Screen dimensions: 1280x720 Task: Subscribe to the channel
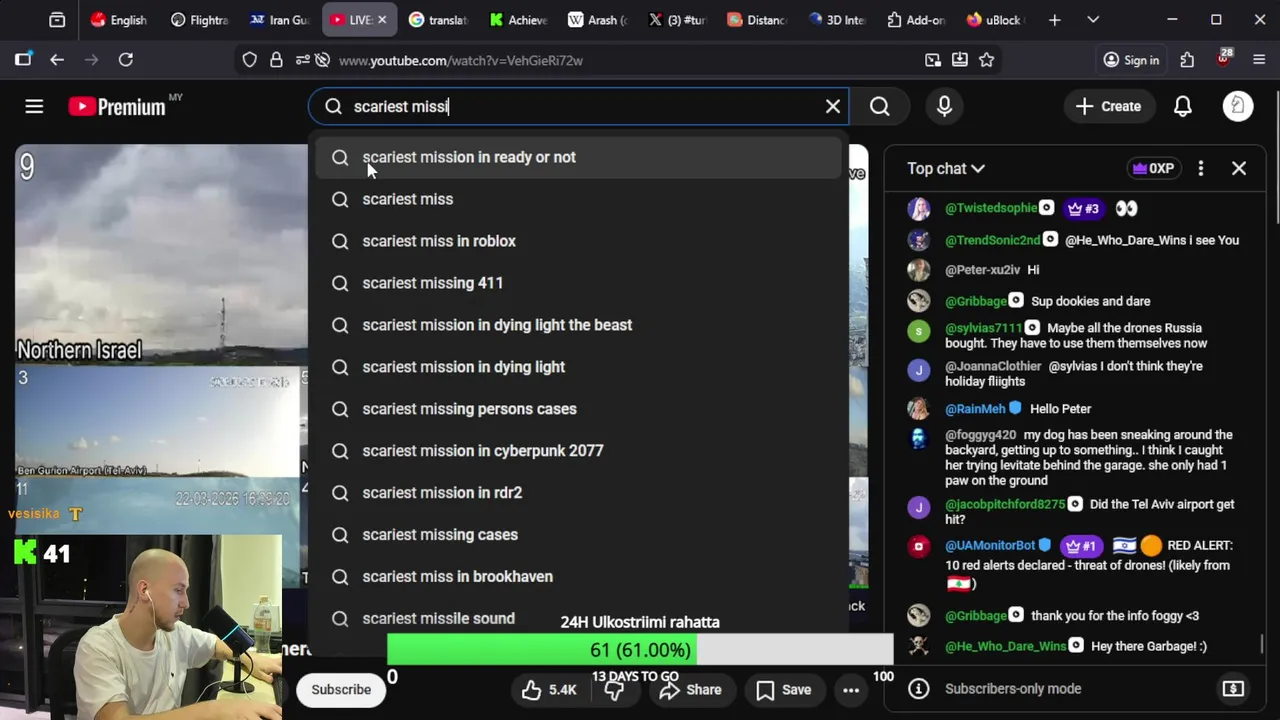coord(341,690)
